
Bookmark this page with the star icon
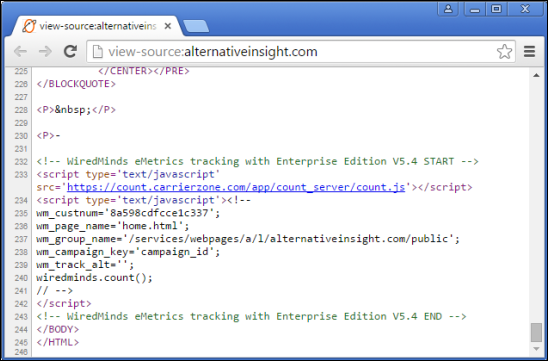point(504,52)
